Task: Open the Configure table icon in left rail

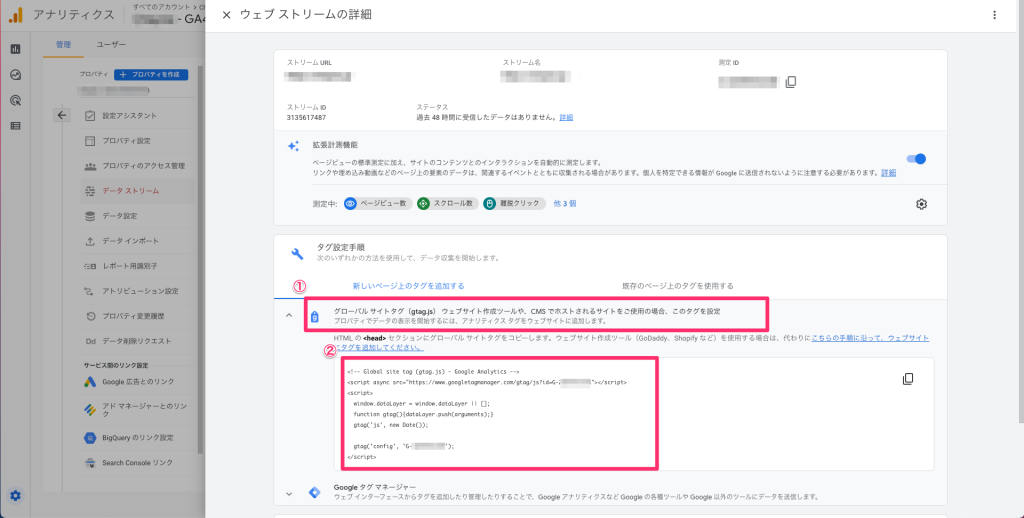Action: click(x=16, y=126)
